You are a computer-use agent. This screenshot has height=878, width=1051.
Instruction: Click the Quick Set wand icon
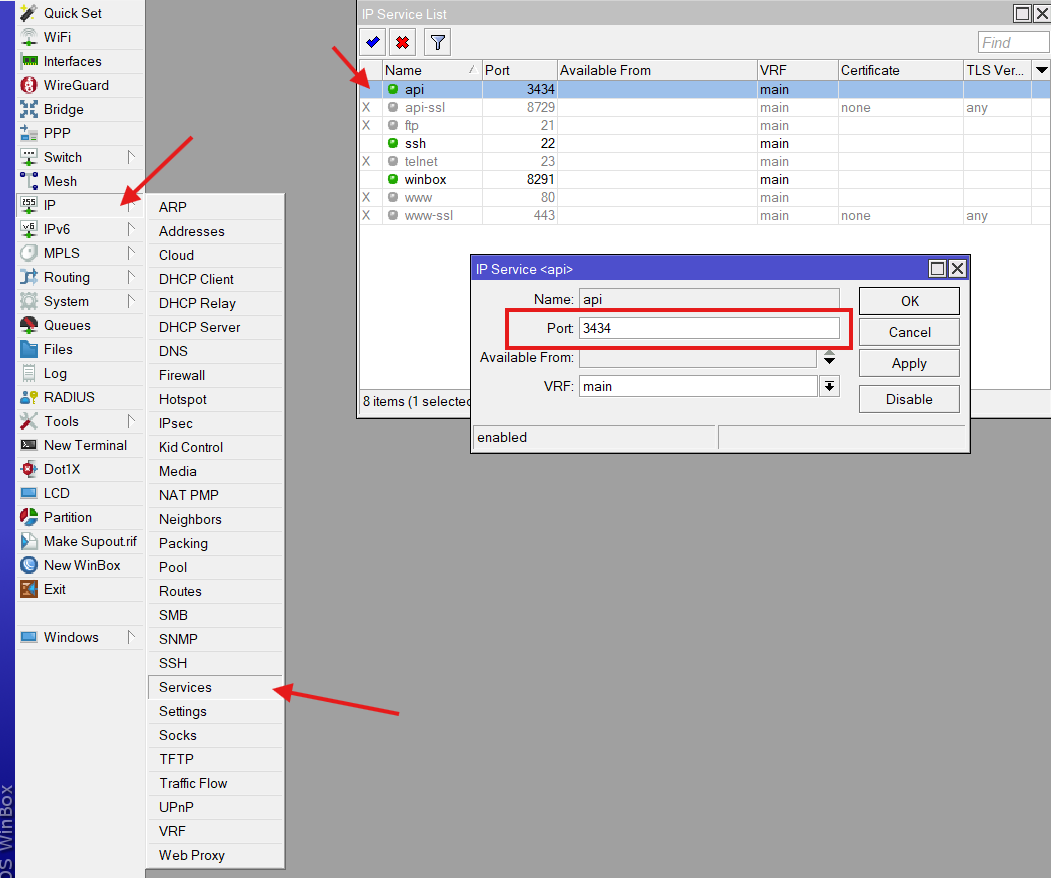point(29,13)
